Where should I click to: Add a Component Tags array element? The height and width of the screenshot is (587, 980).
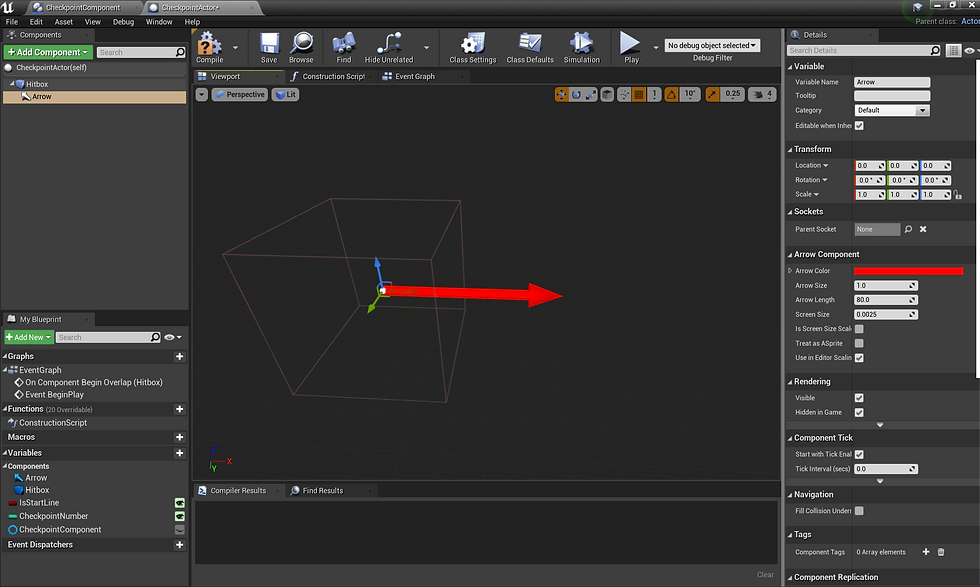[x=926, y=552]
